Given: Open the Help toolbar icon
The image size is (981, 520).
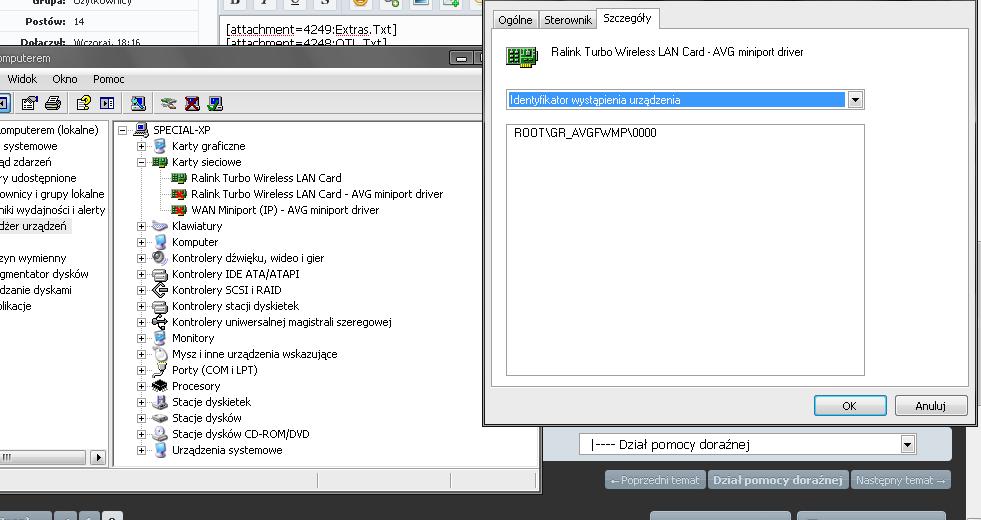Looking at the screenshot, I should point(83,103).
